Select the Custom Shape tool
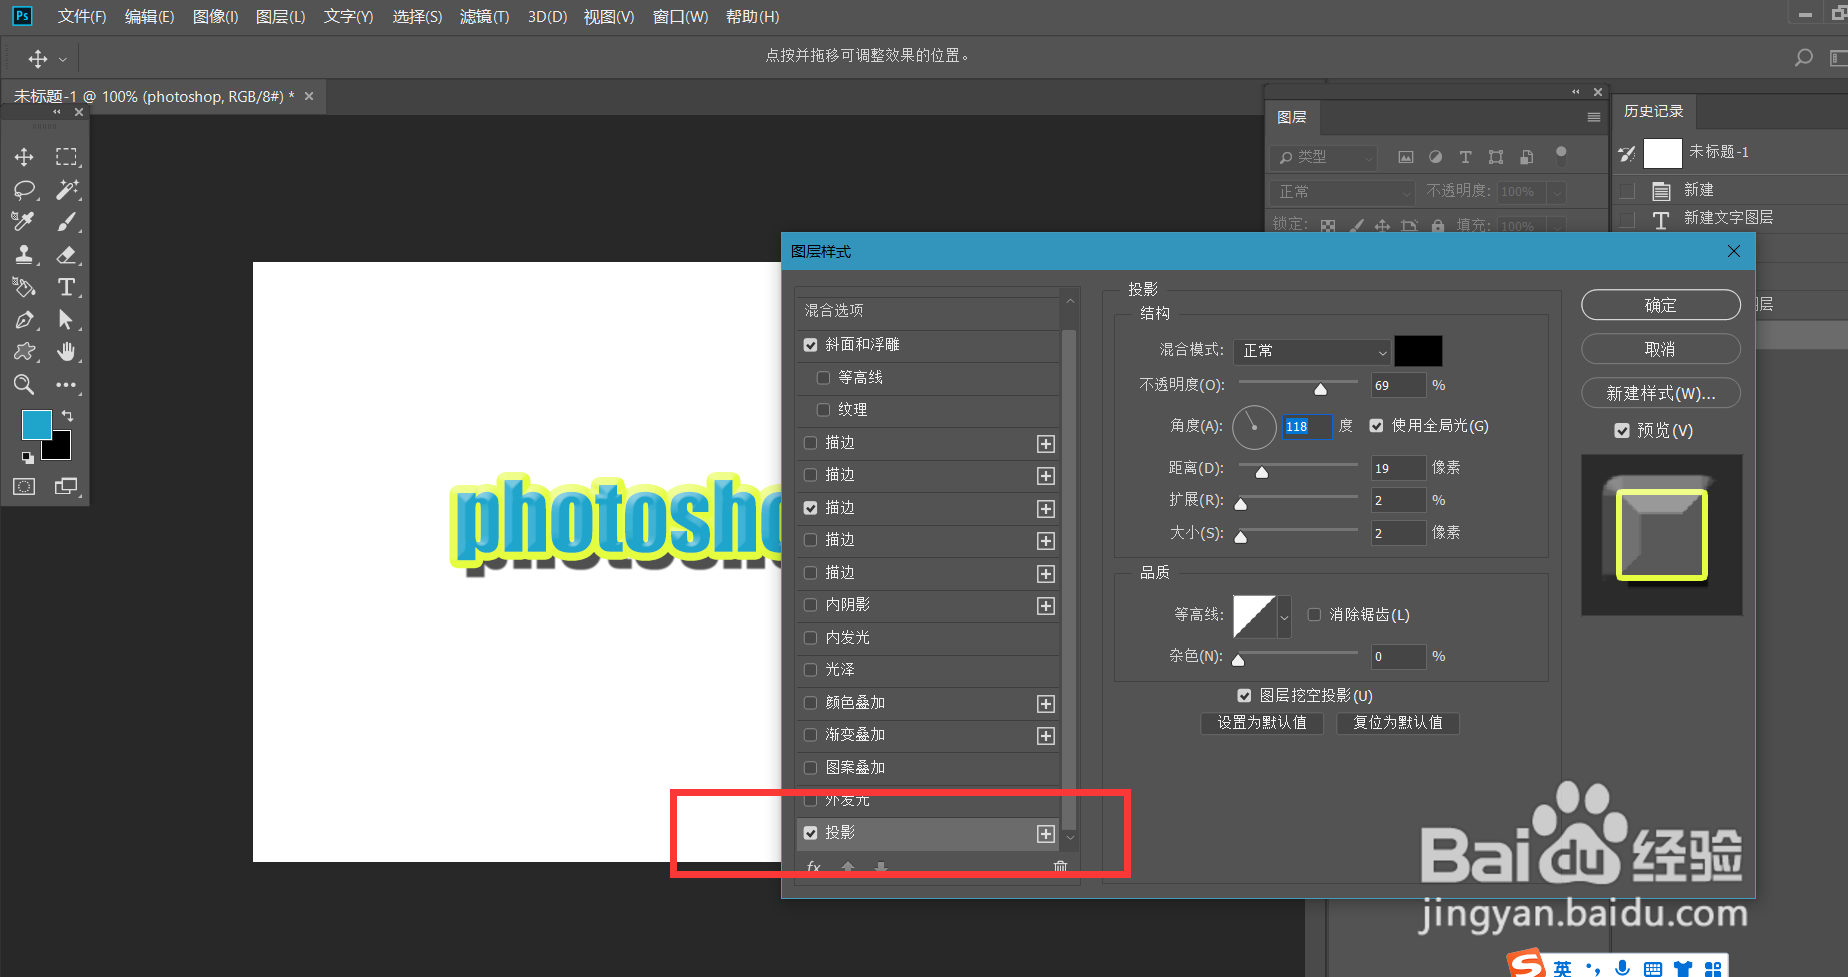This screenshot has width=1848, height=977. 24,352
